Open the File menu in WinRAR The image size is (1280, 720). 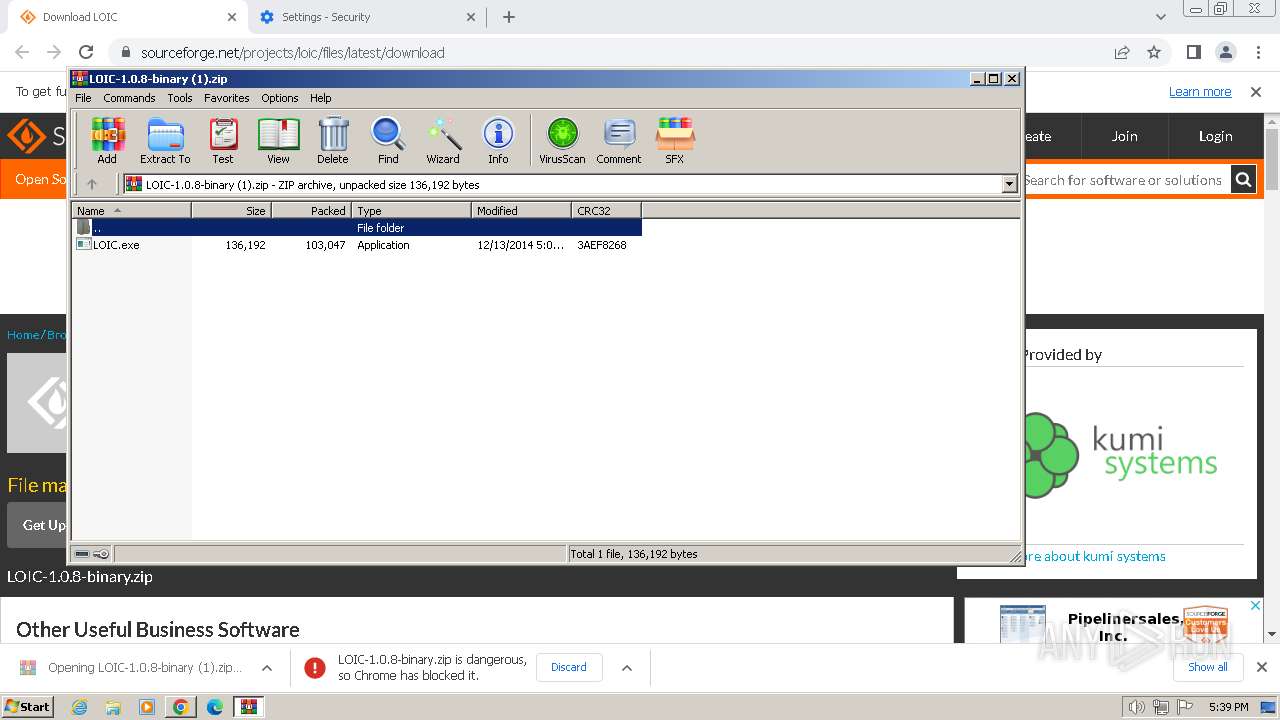83,98
